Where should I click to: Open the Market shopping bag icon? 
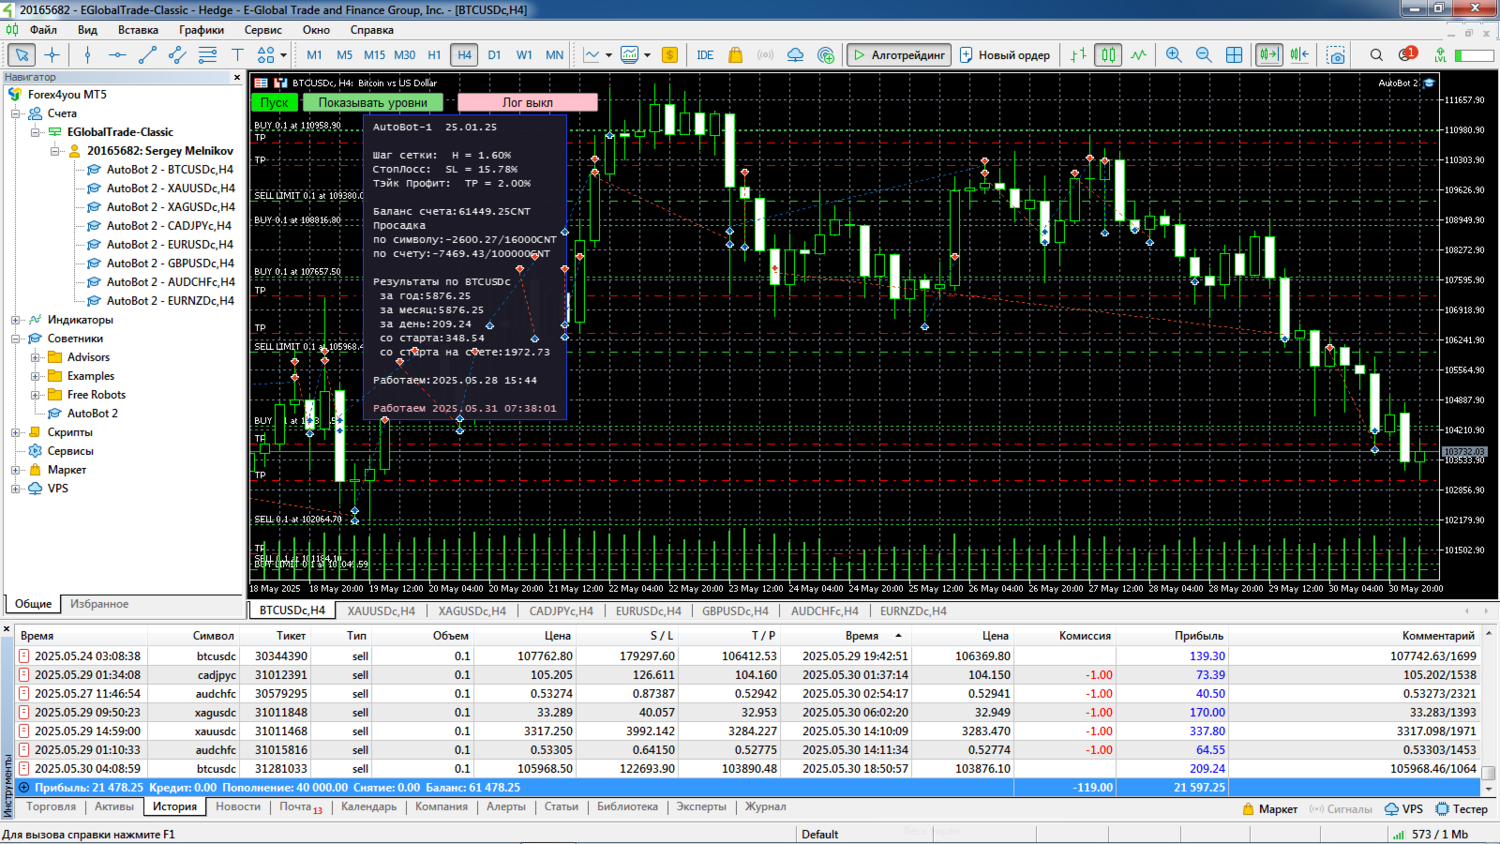pyautogui.click(x=735, y=55)
